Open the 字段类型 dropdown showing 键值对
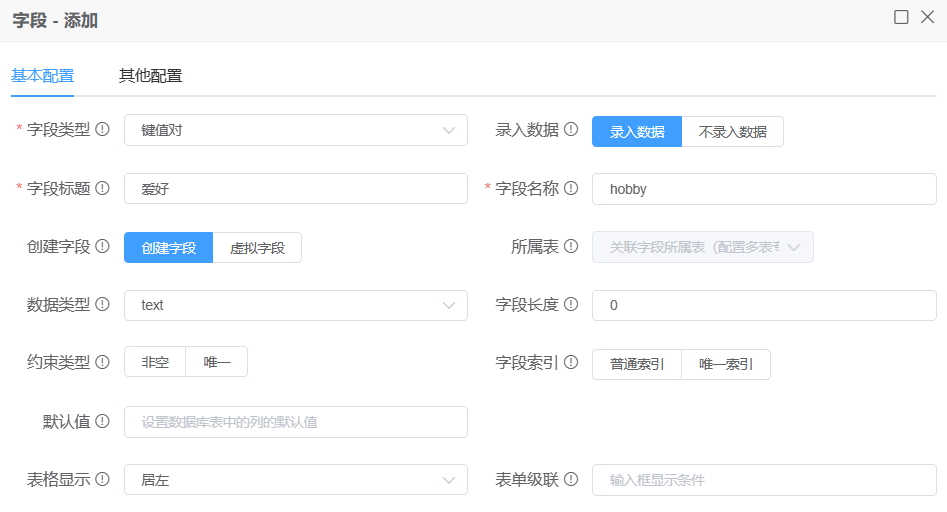The height and width of the screenshot is (512, 947). [x=295, y=131]
